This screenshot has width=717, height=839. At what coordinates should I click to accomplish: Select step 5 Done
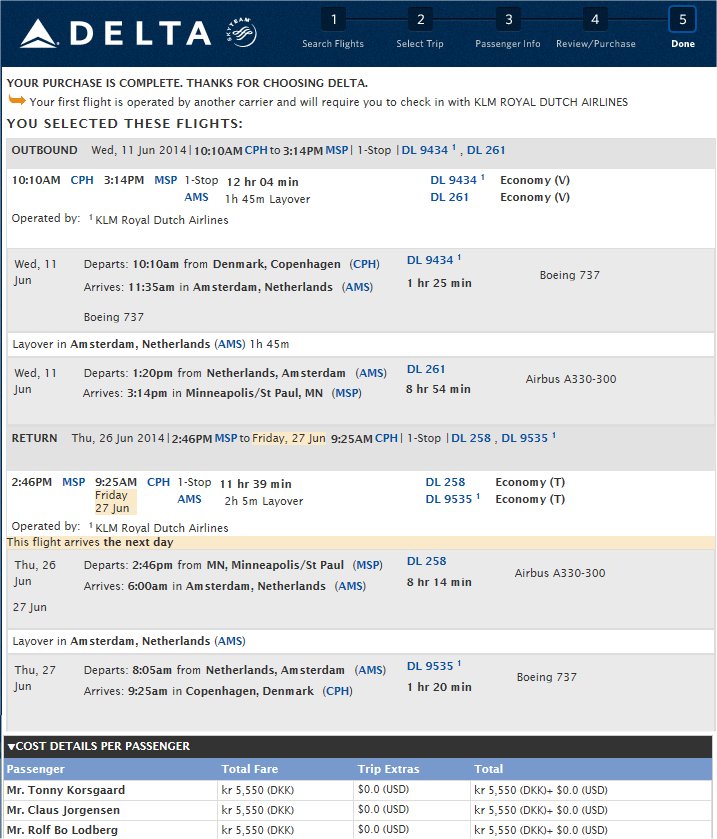click(683, 29)
